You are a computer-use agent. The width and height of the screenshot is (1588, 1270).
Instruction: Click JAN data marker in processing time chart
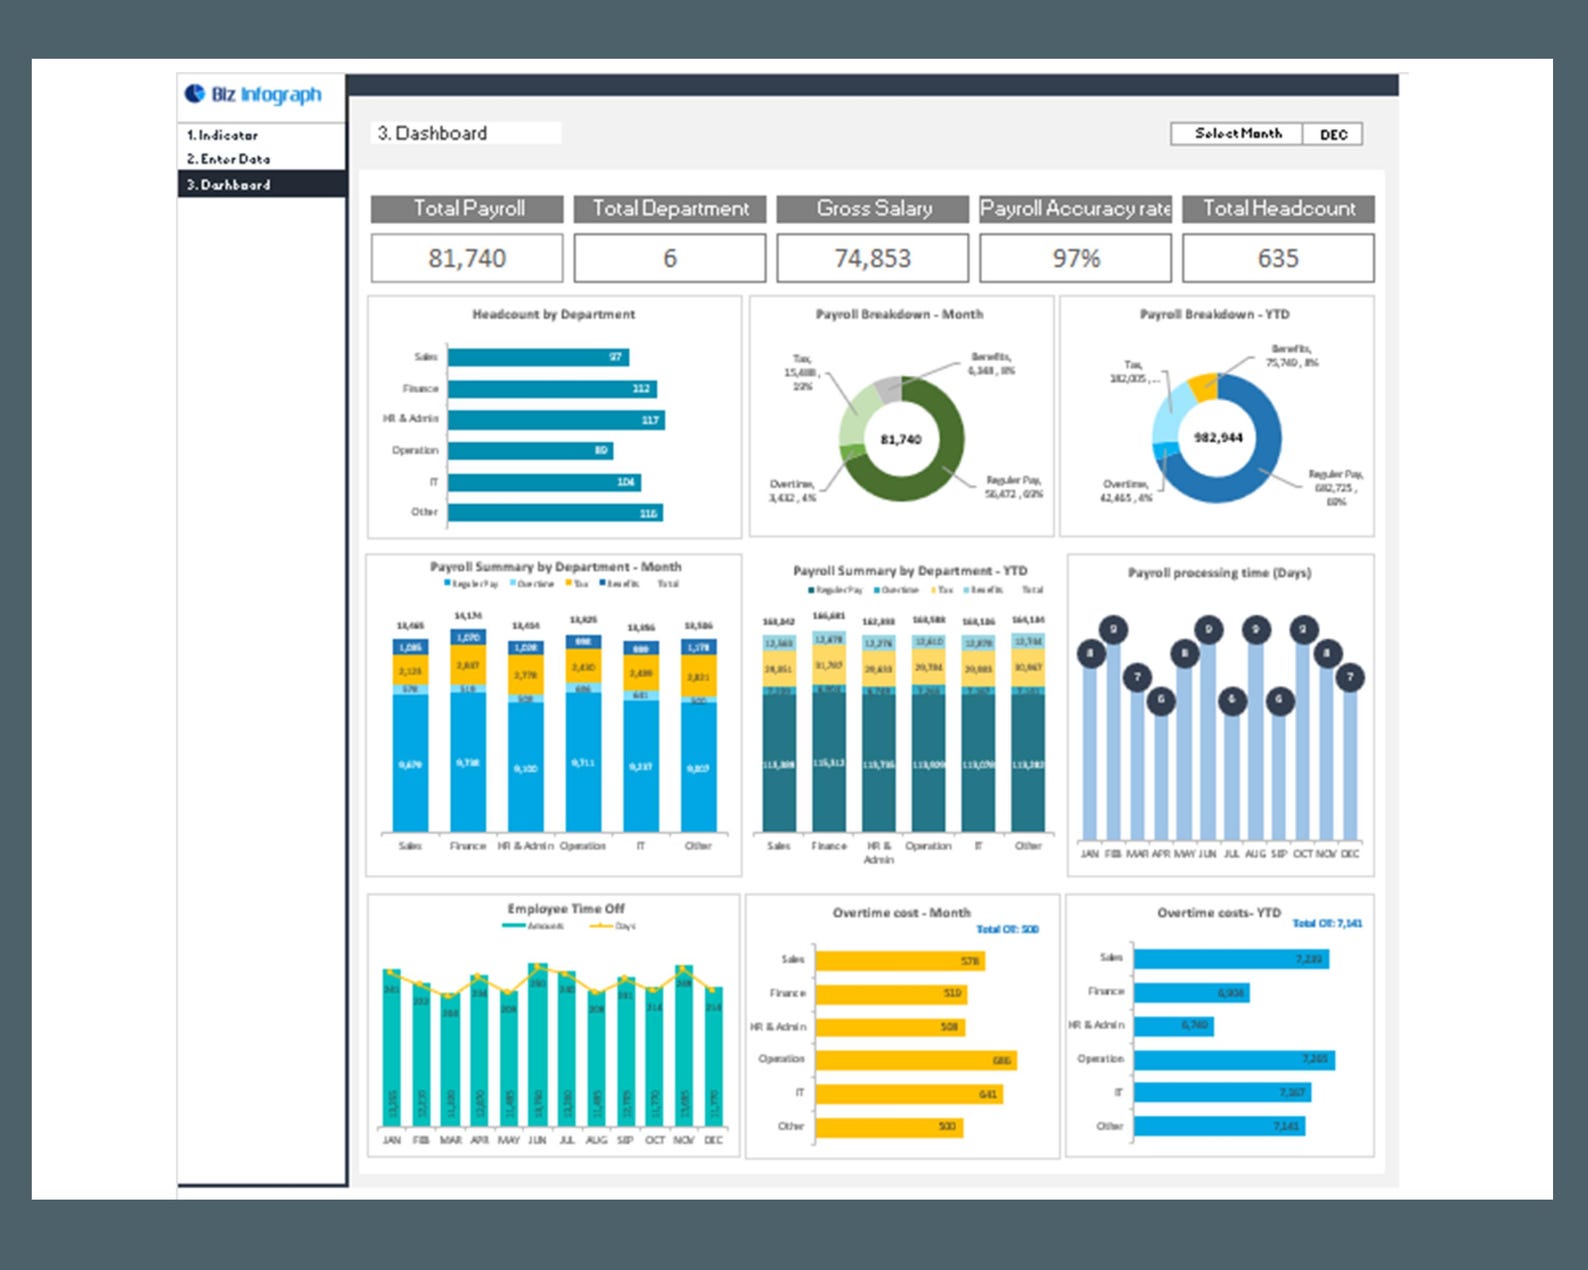click(1090, 654)
